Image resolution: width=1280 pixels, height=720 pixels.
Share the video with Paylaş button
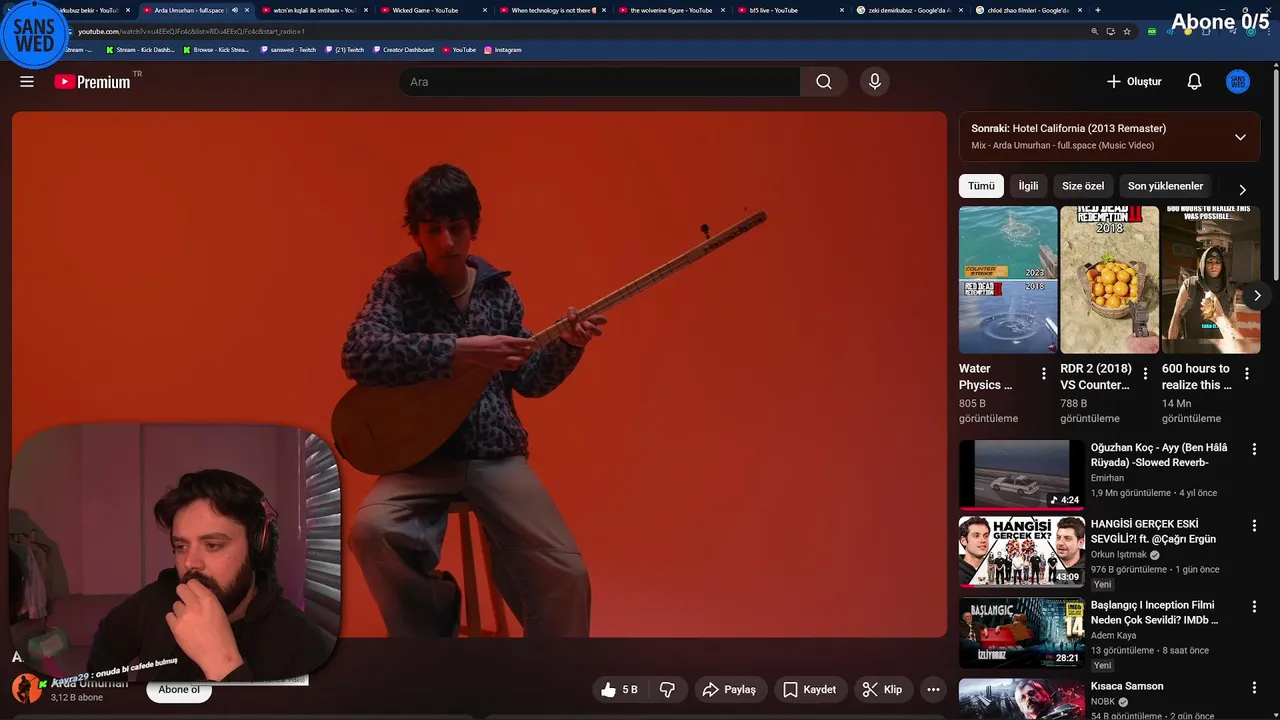729,689
